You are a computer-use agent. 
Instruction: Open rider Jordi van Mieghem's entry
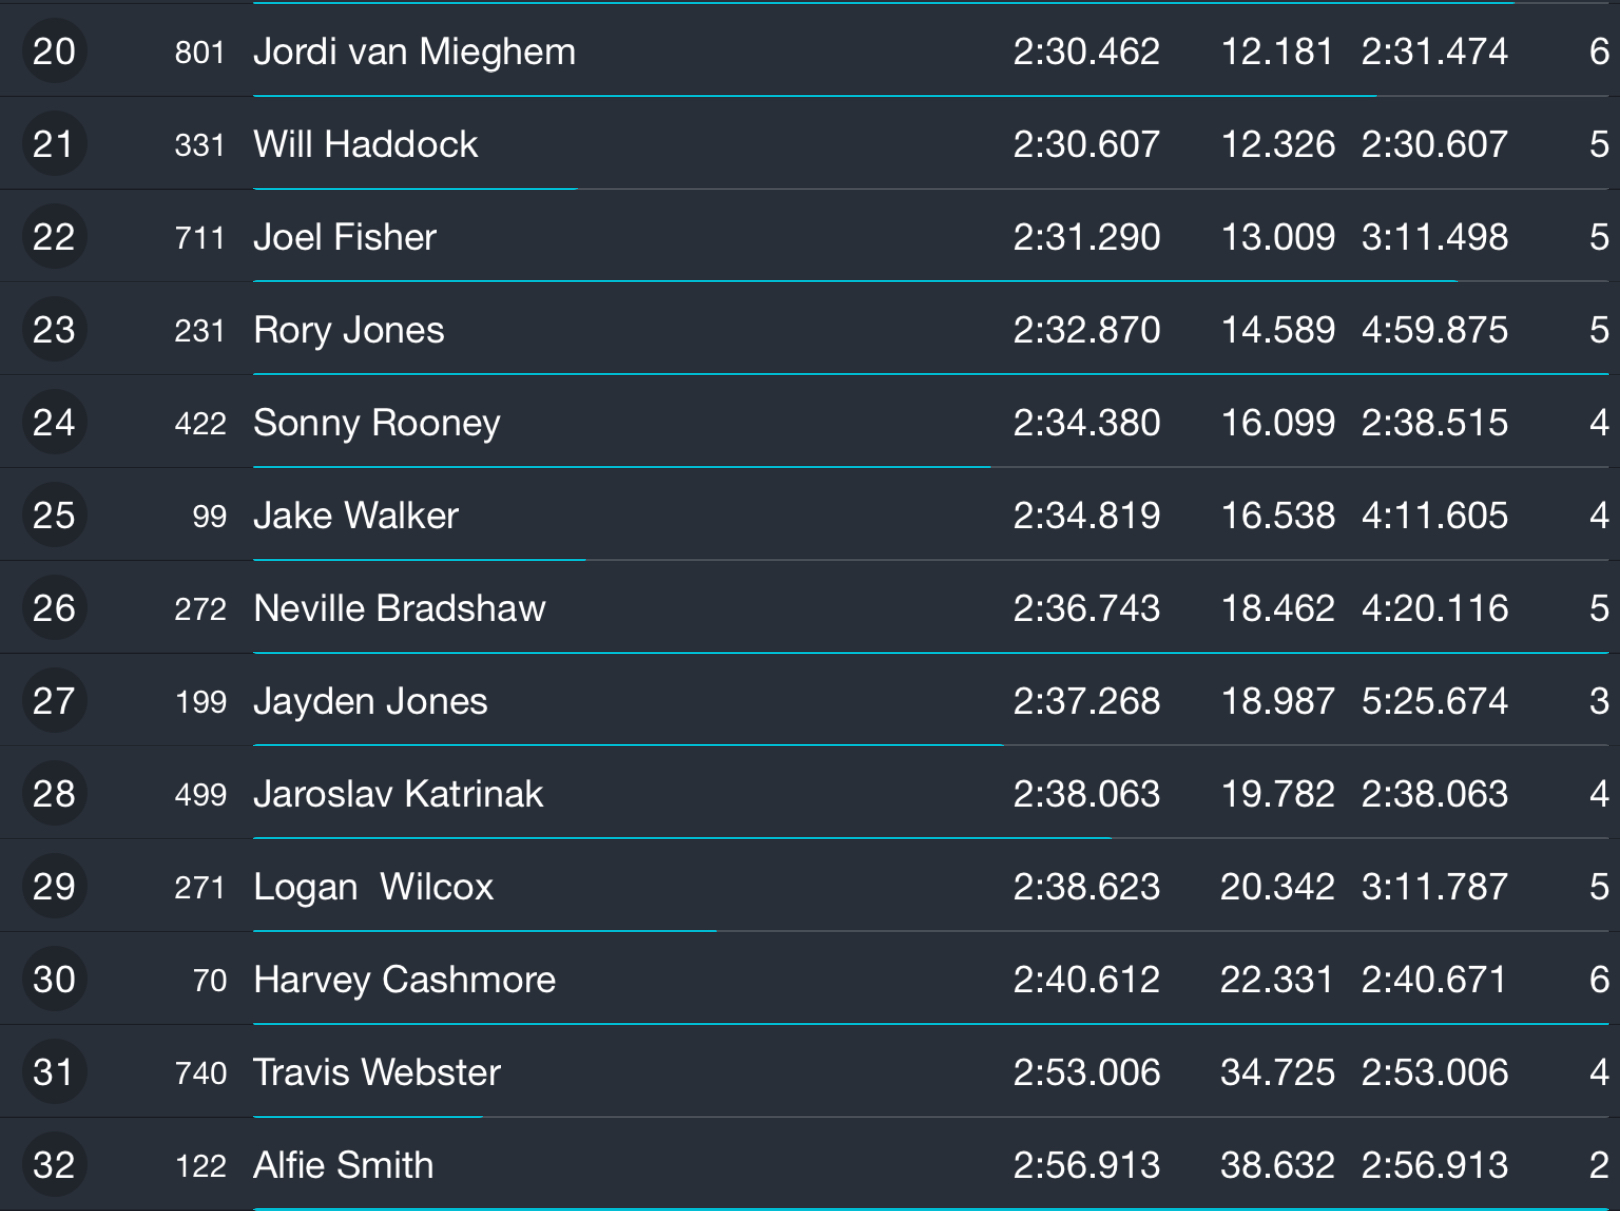(x=414, y=51)
